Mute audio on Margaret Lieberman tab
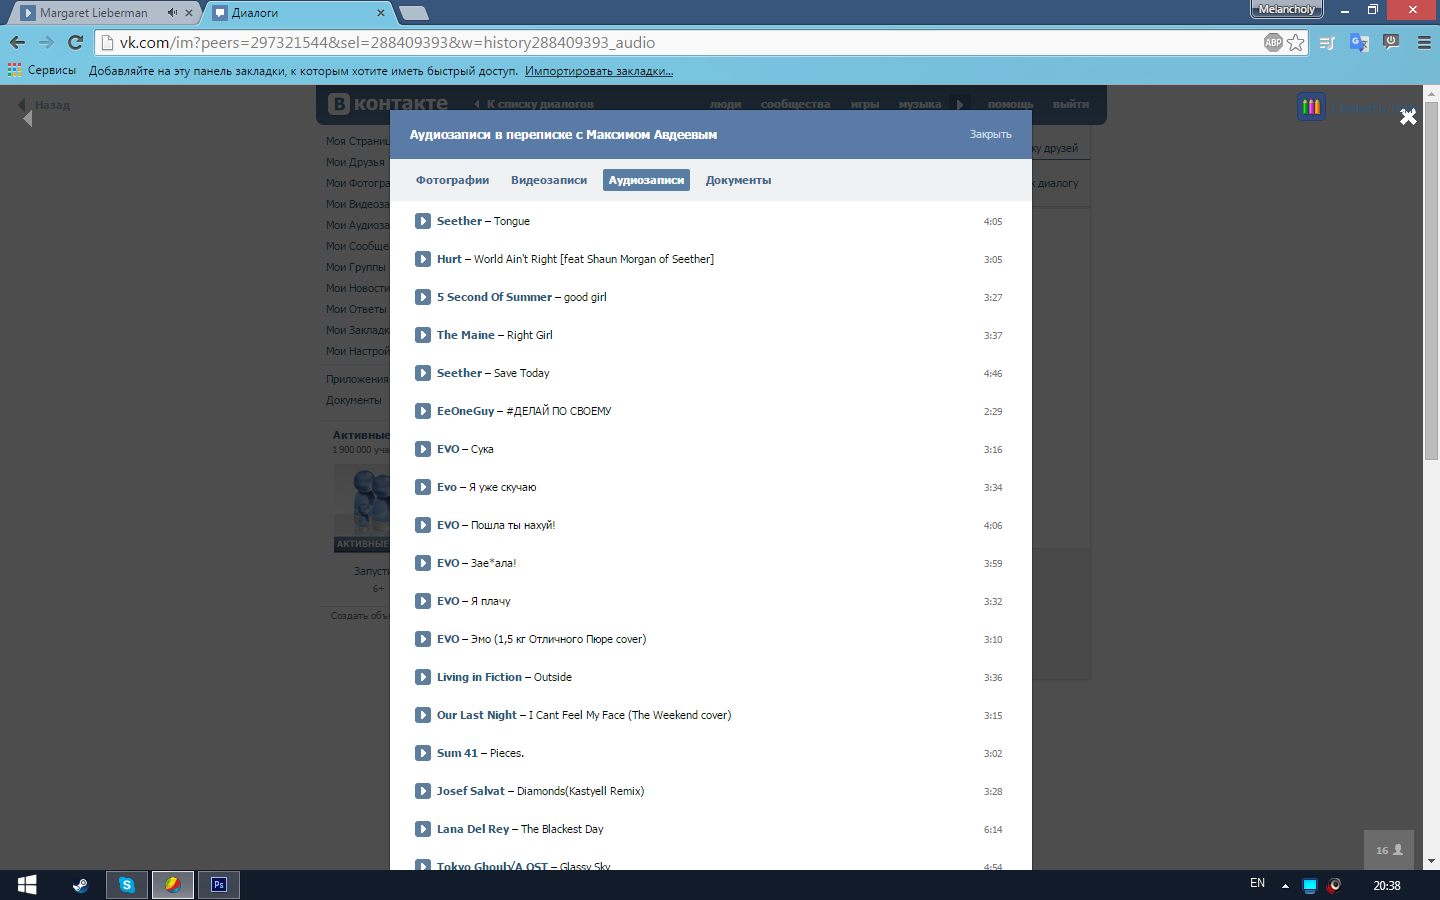 tap(172, 13)
